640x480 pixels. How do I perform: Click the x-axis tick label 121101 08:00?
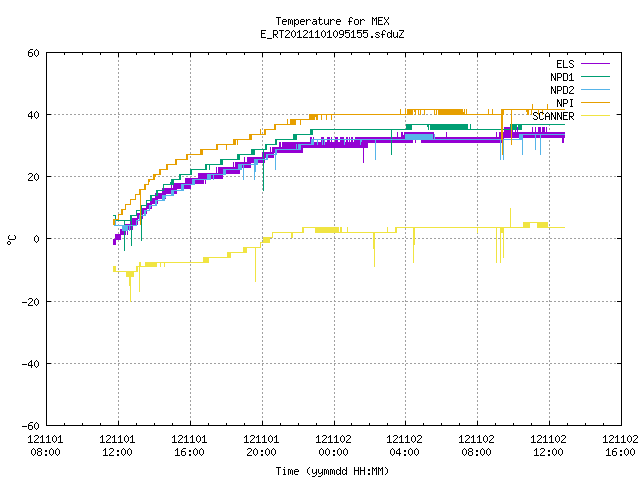point(45,446)
